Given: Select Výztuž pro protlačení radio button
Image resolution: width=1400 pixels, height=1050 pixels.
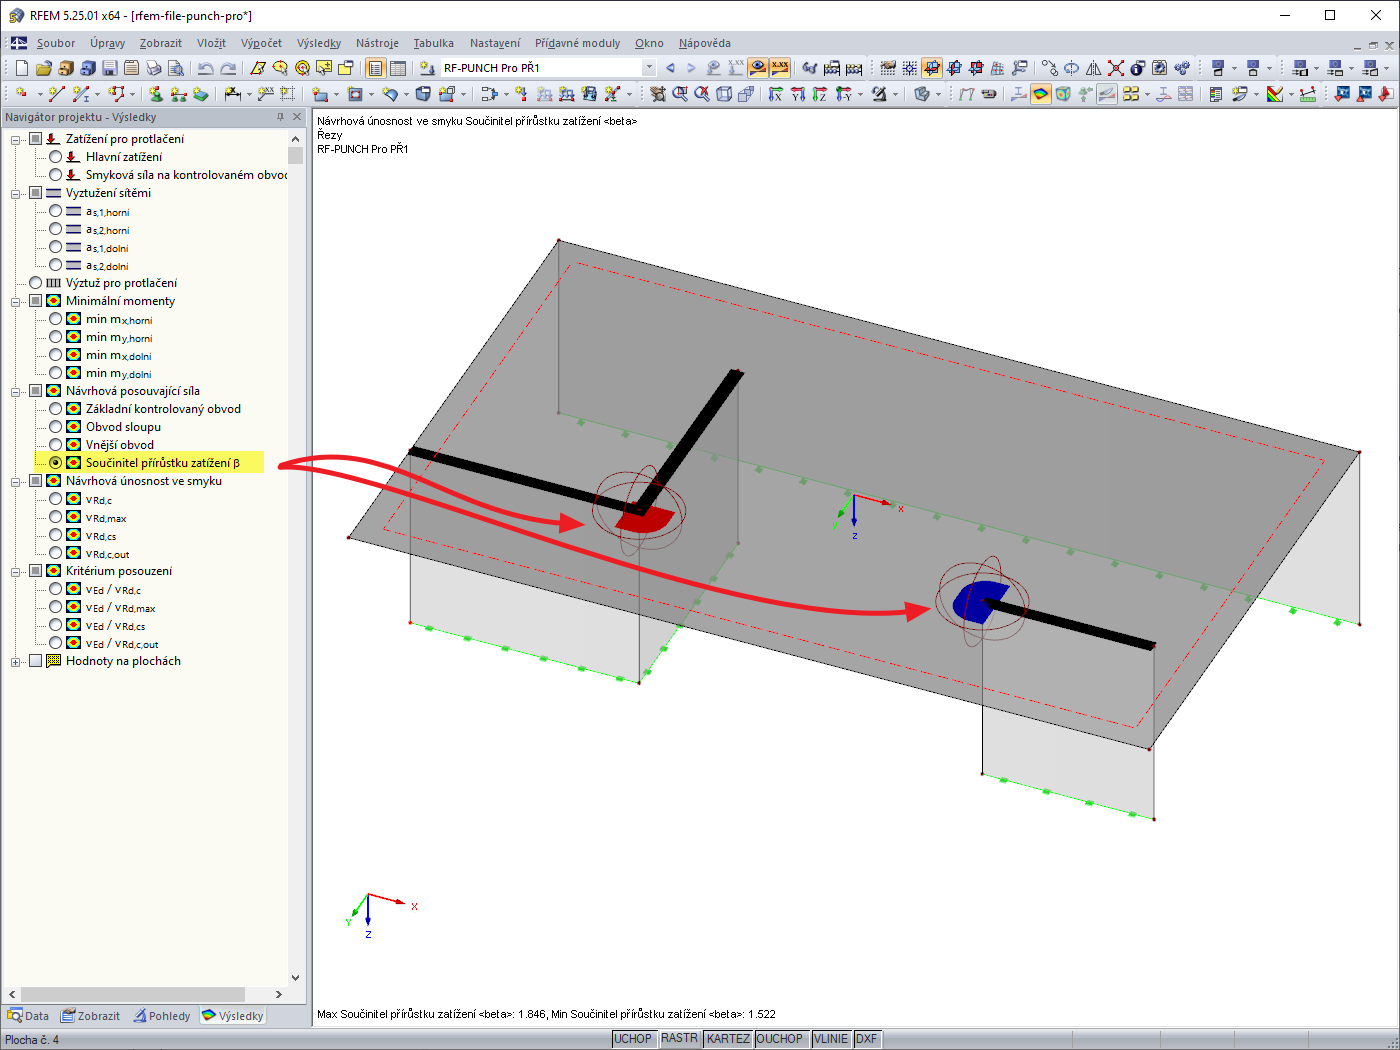Looking at the screenshot, I should 36,283.
